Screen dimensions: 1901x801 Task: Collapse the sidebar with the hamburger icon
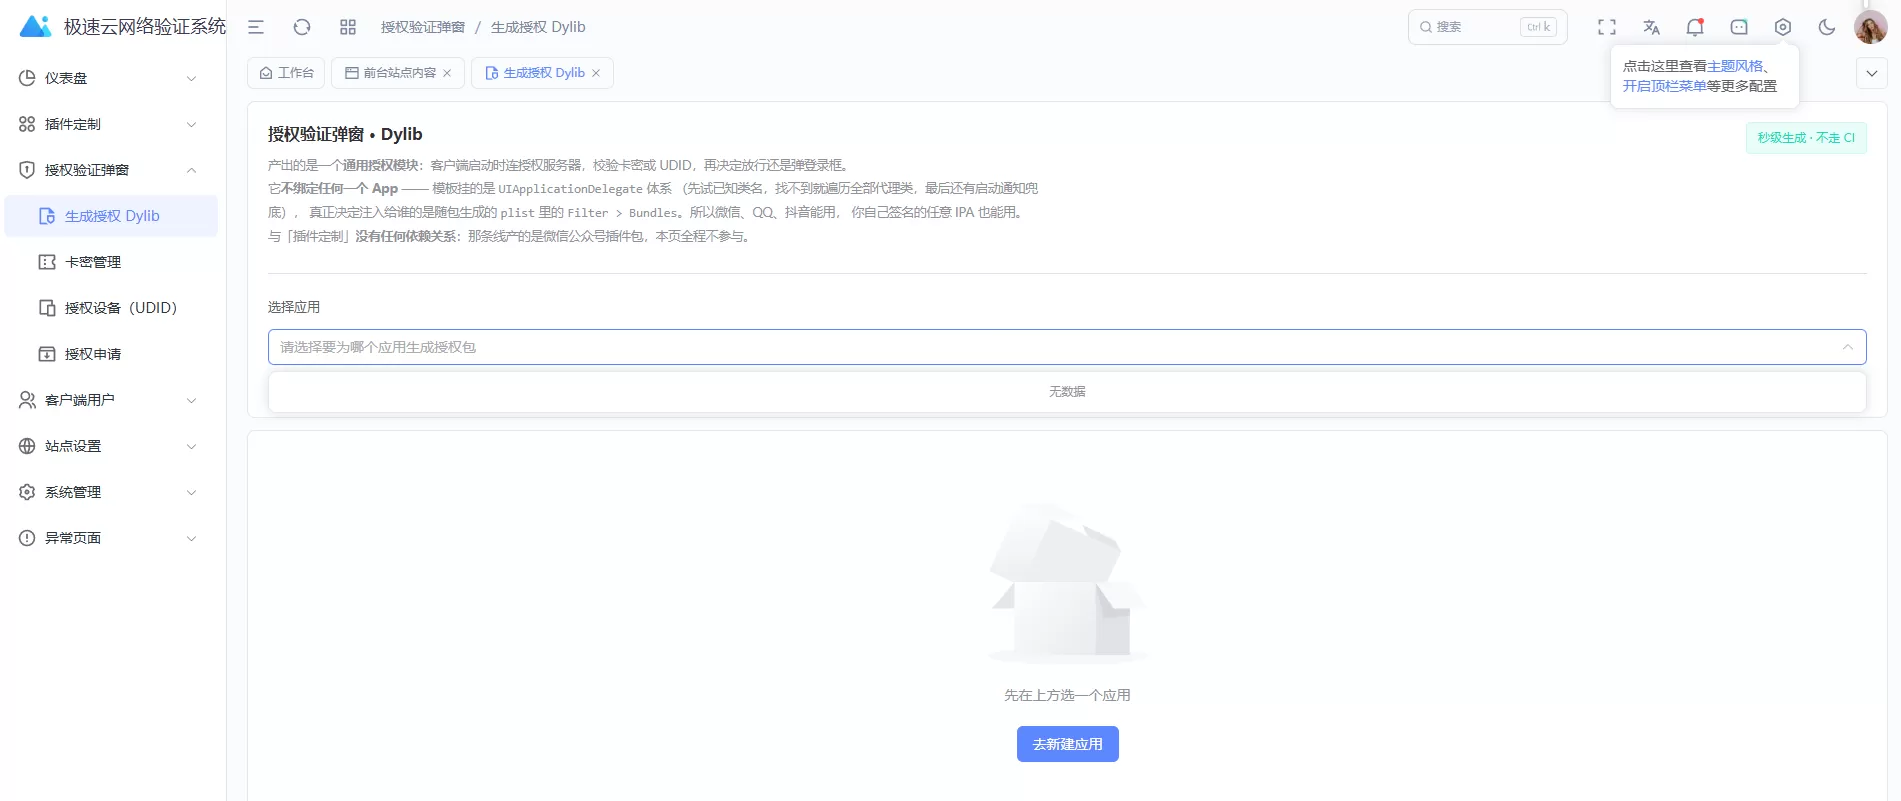256,27
